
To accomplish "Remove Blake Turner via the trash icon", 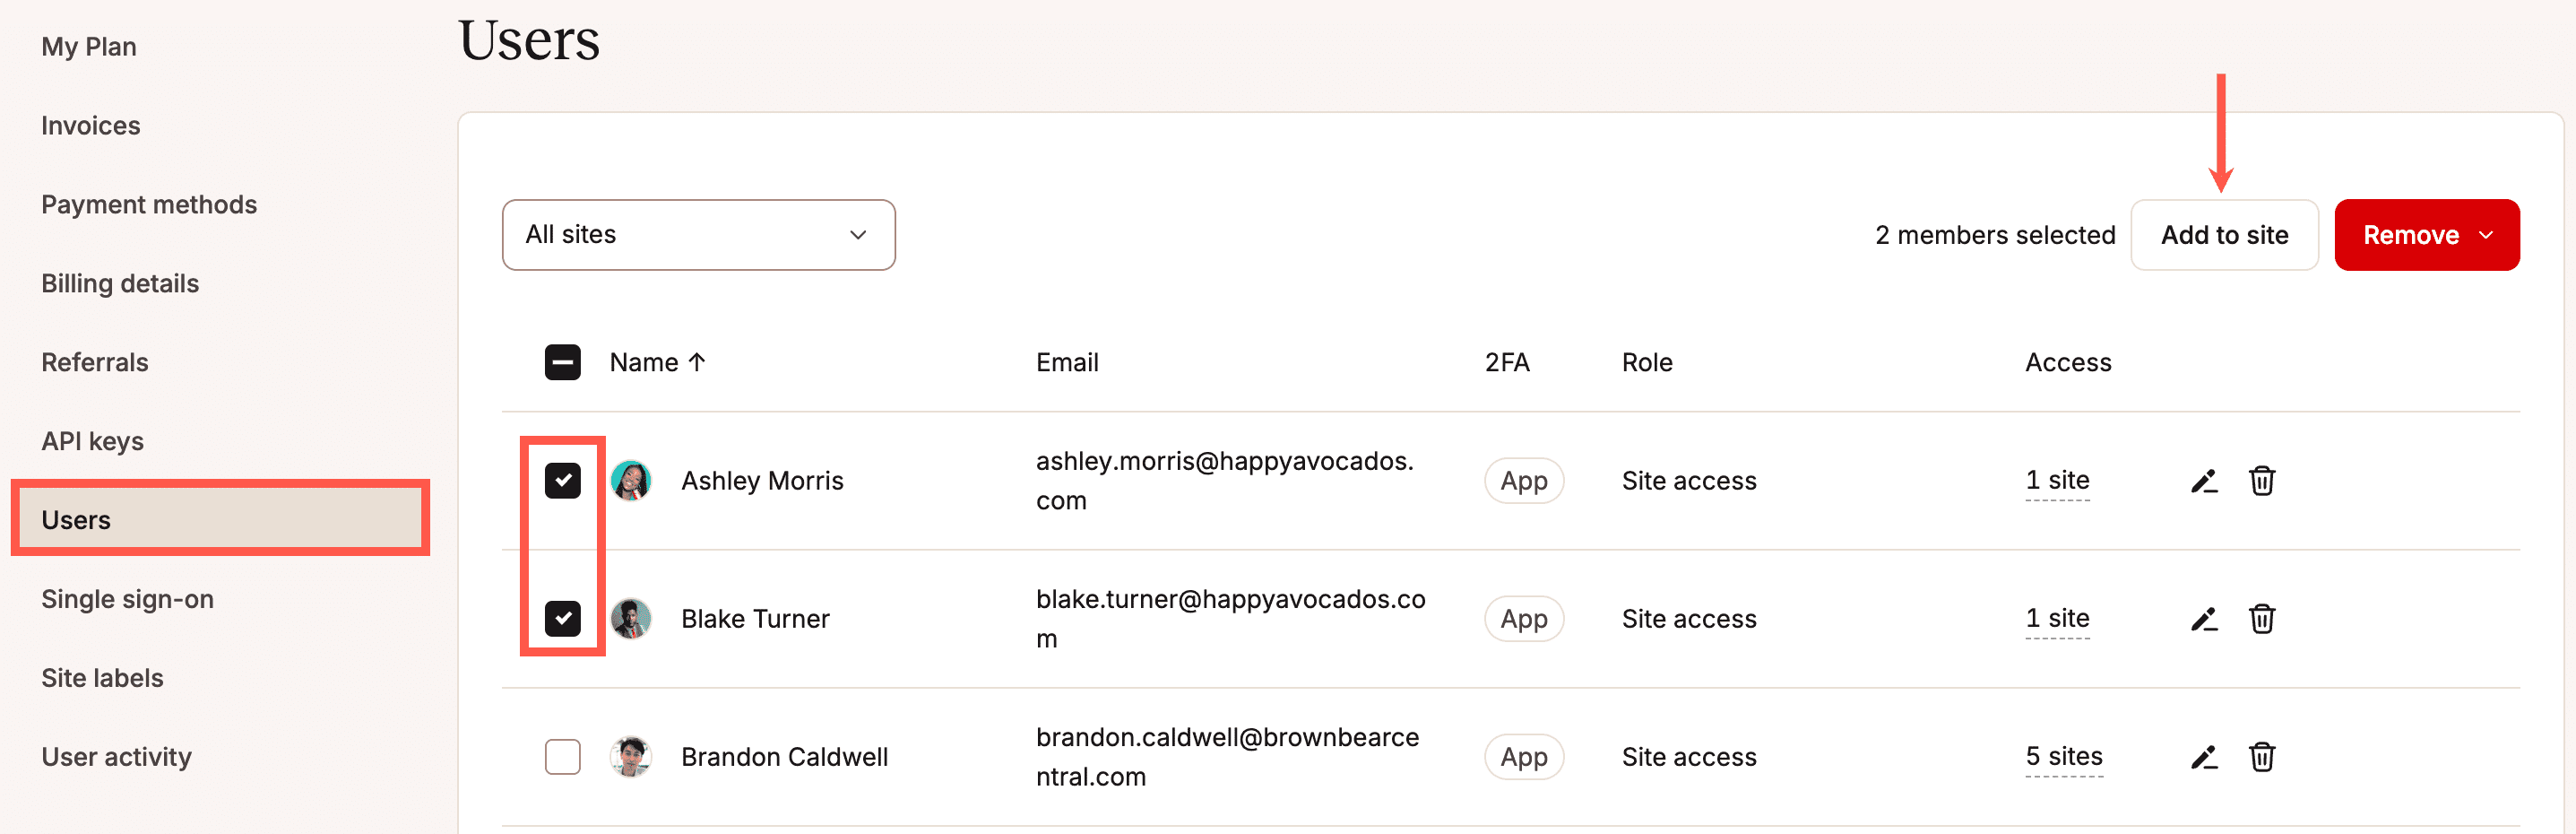I will 2263,619.
